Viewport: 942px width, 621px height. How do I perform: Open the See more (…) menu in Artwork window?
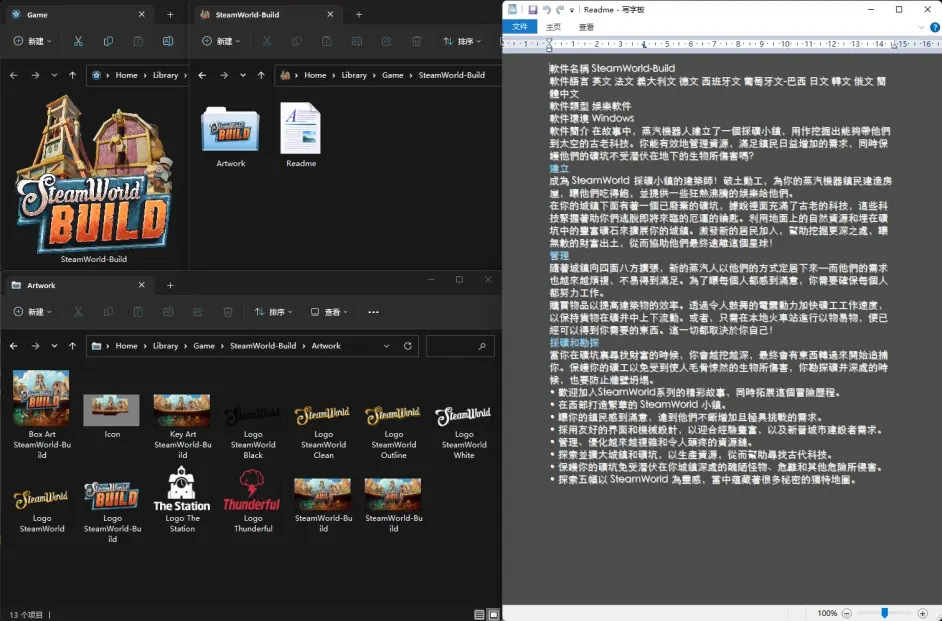(x=373, y=312)
